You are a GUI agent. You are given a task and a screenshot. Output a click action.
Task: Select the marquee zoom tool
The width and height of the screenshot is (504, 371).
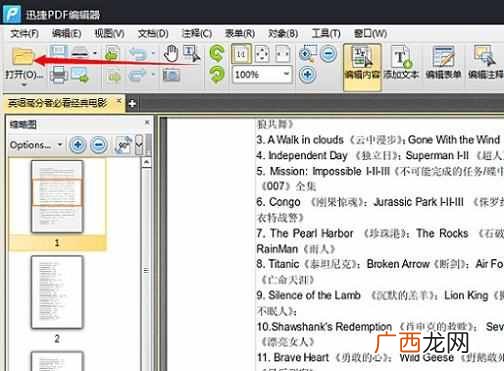click(x=308, y=54)
